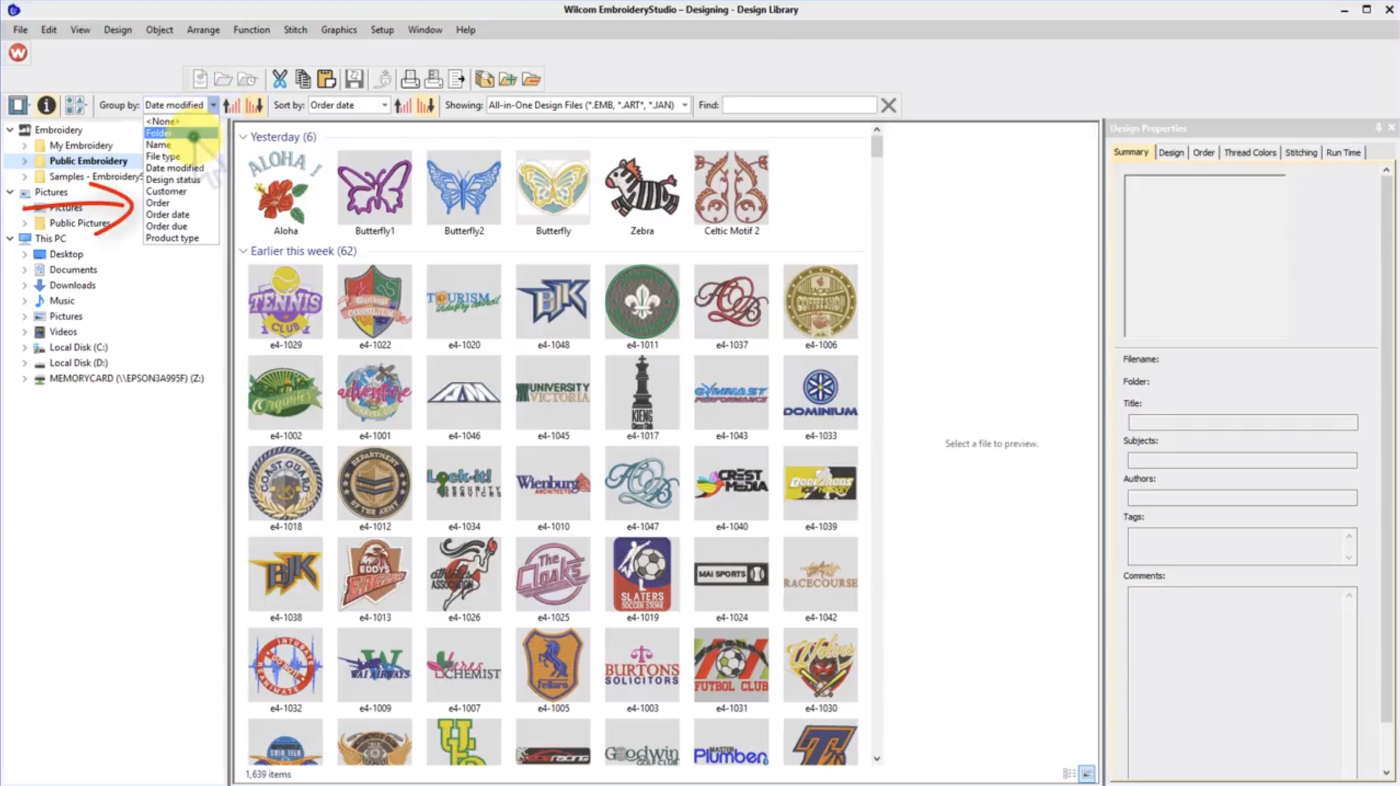
Task: Pin the Design Properties panel
Action: (1378, 128)
